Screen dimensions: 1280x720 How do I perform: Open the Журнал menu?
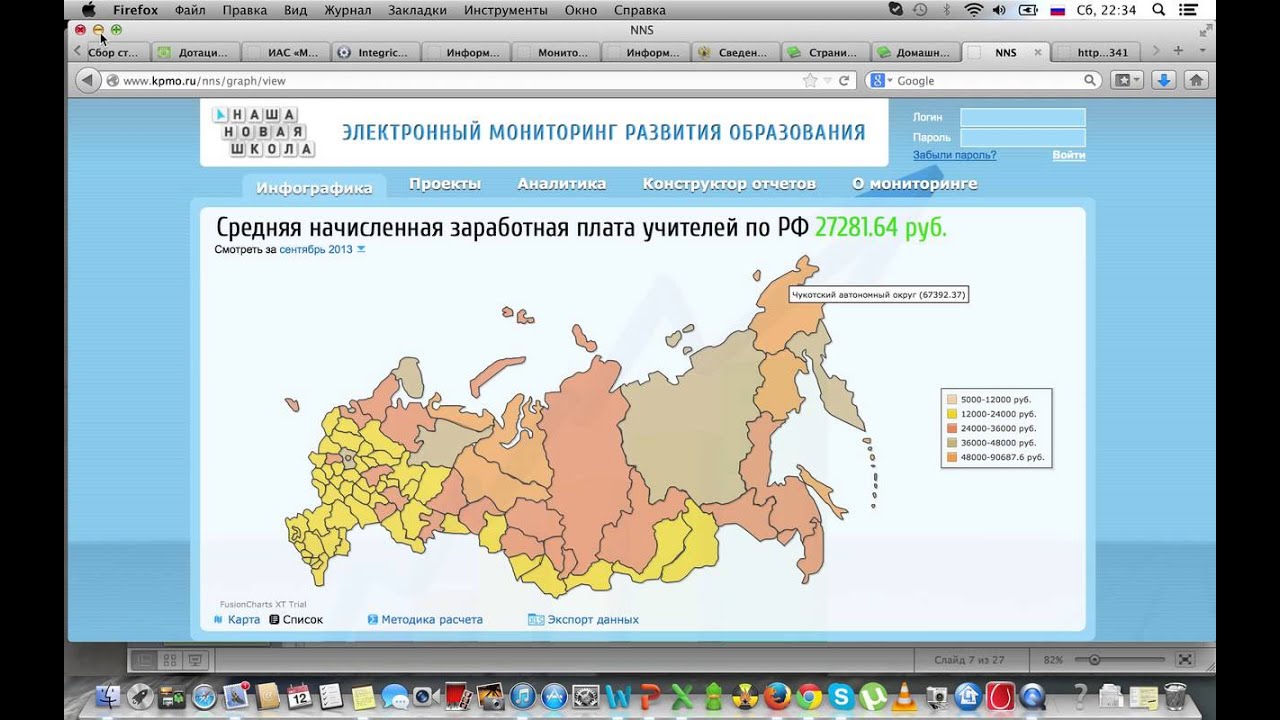click(x=346, y=10)
